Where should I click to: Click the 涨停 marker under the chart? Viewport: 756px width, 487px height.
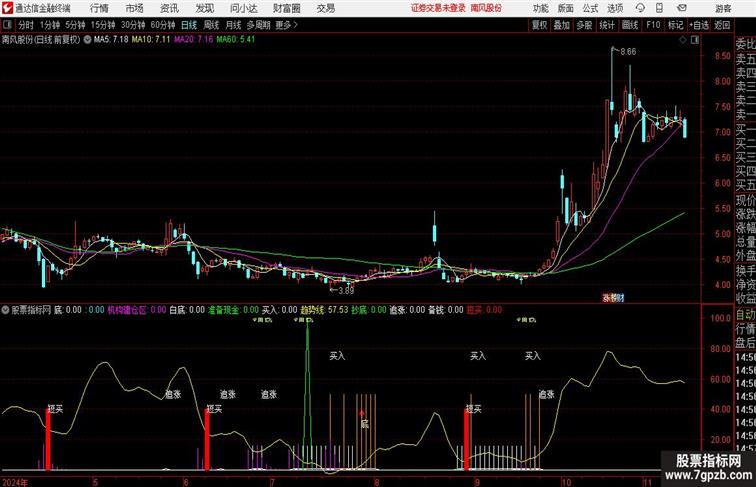coord(612,298)
